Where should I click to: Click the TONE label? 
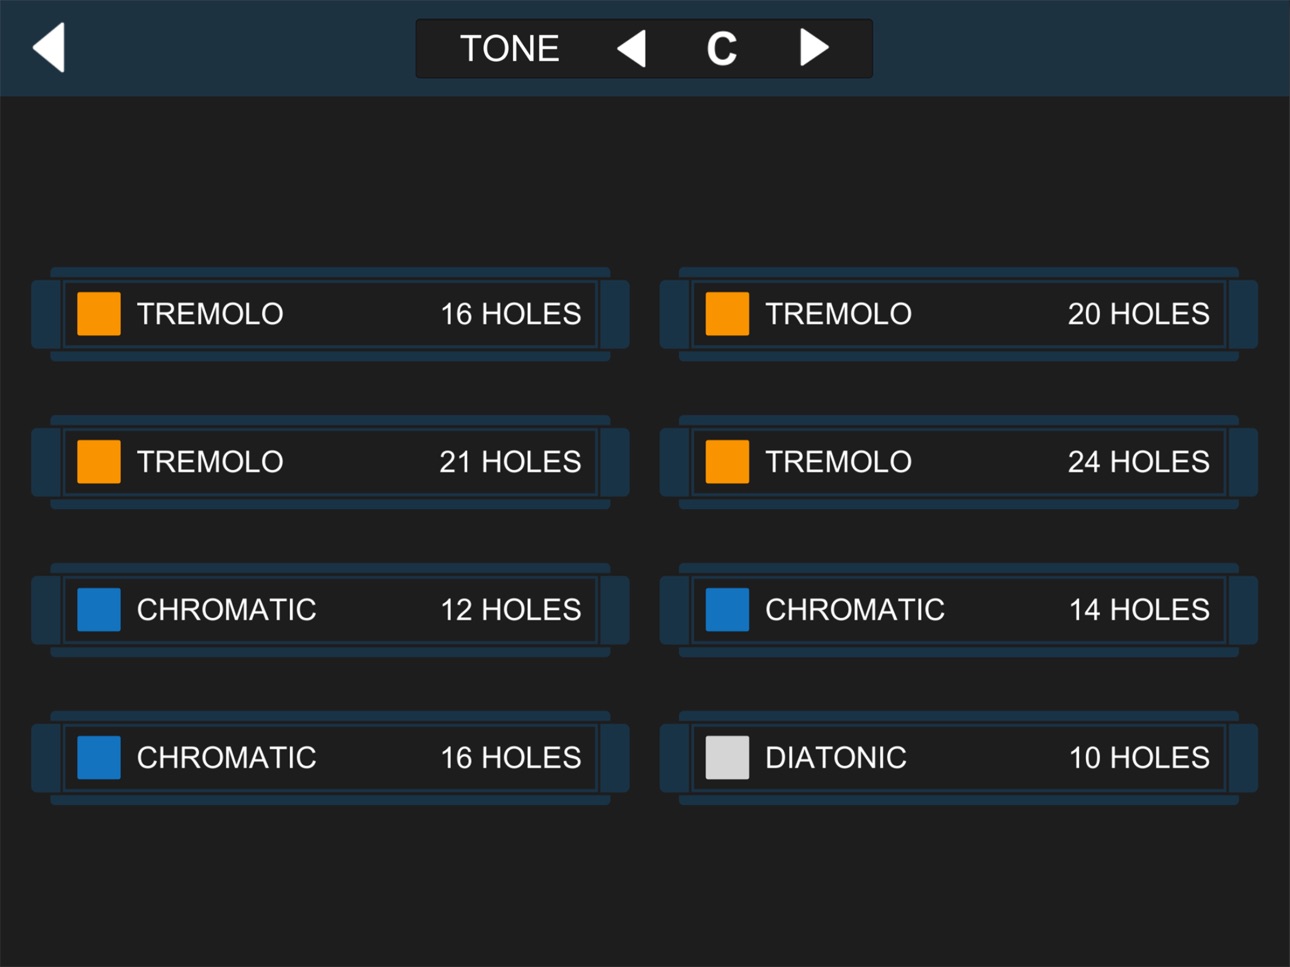[x=509, y=48]
